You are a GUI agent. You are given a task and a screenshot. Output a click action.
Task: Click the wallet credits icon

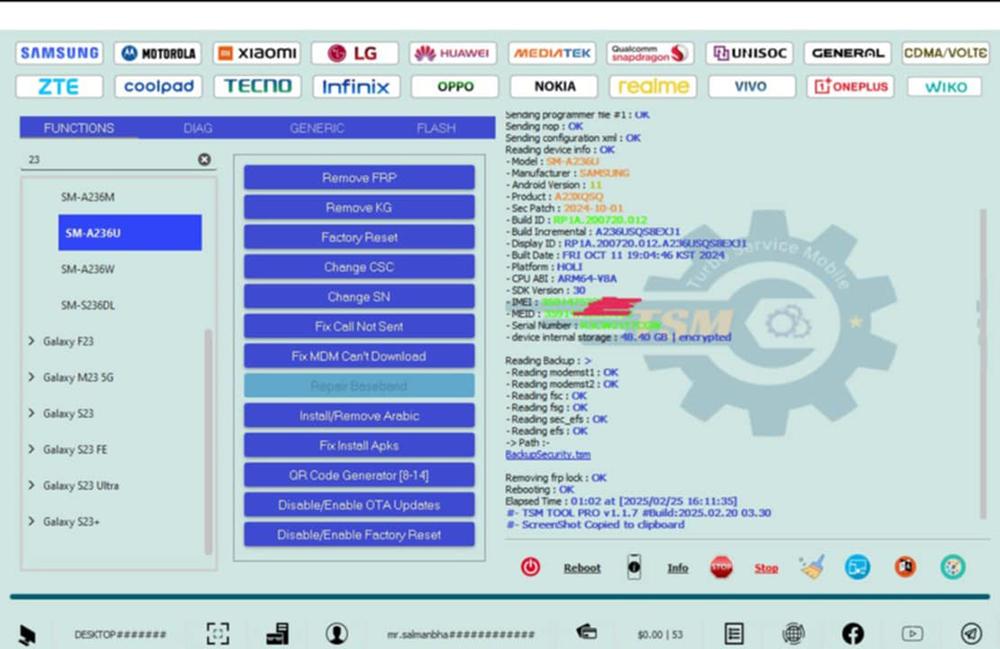(x=587, y=632)
